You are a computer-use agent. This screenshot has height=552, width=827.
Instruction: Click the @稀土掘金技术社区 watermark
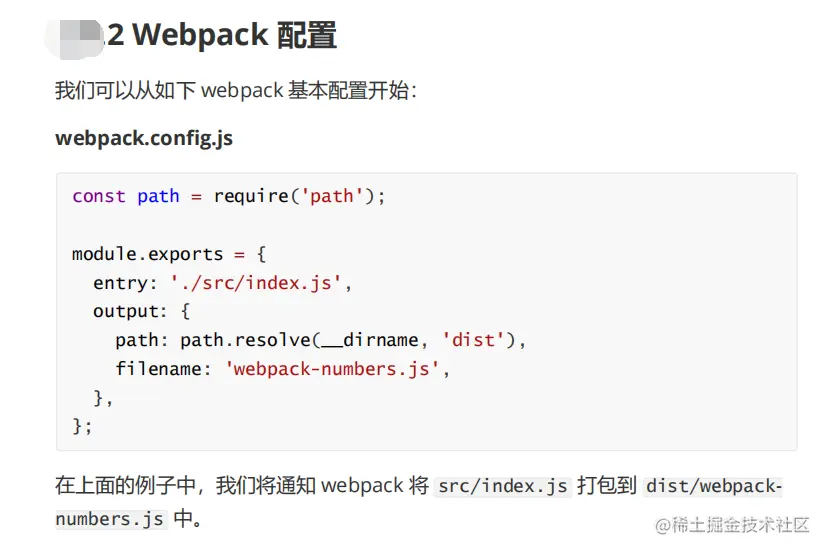[731, 525]
